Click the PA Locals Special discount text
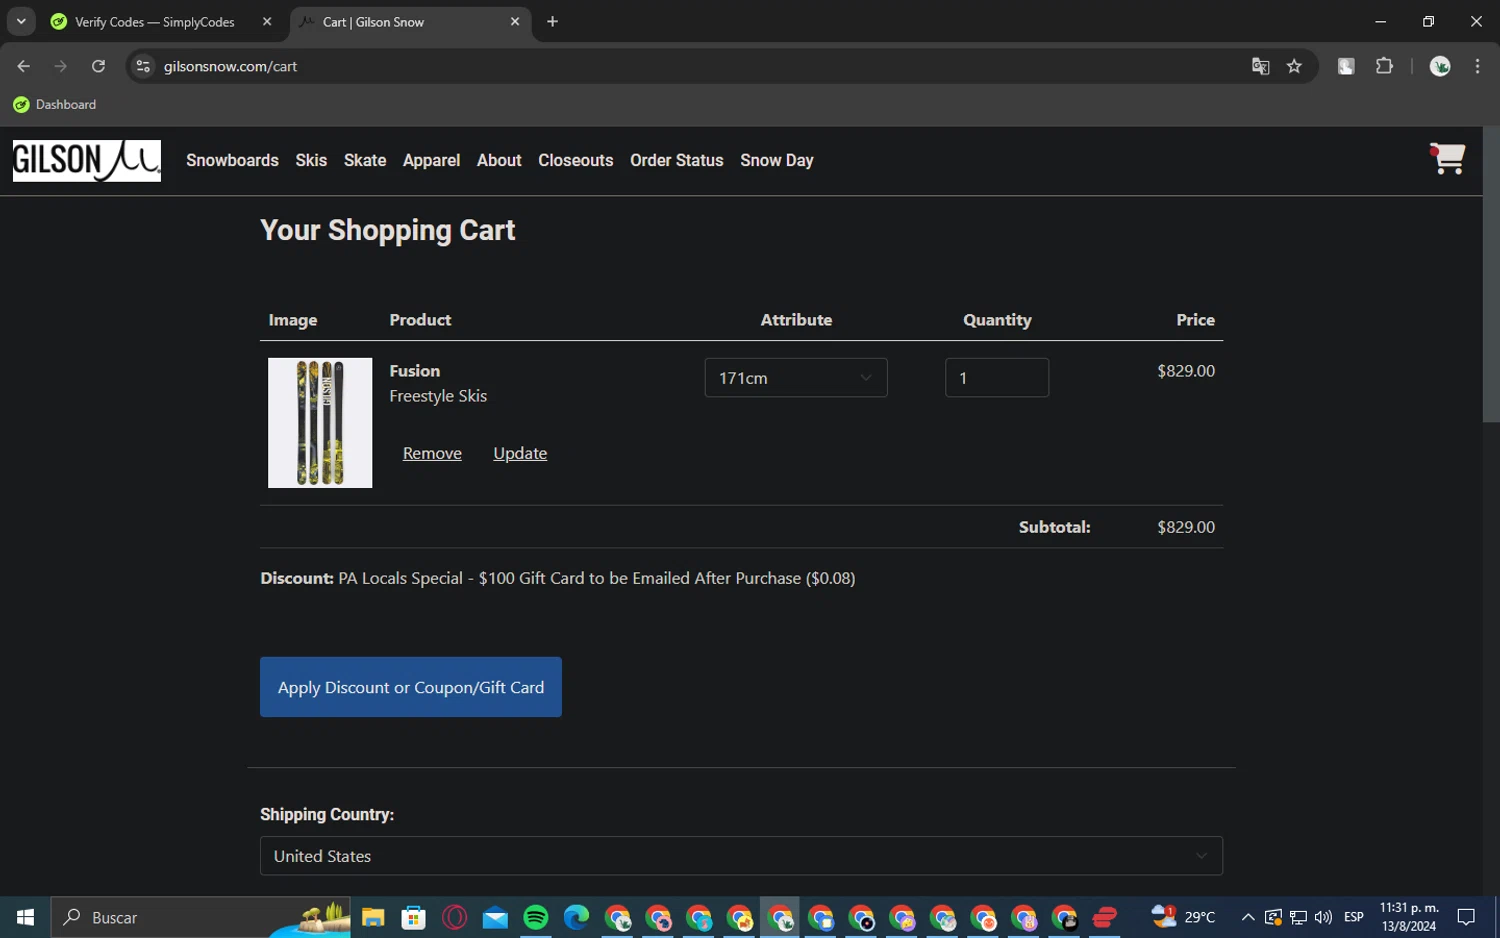This screenshot has height=938, width=1500. tap(597, 578)
